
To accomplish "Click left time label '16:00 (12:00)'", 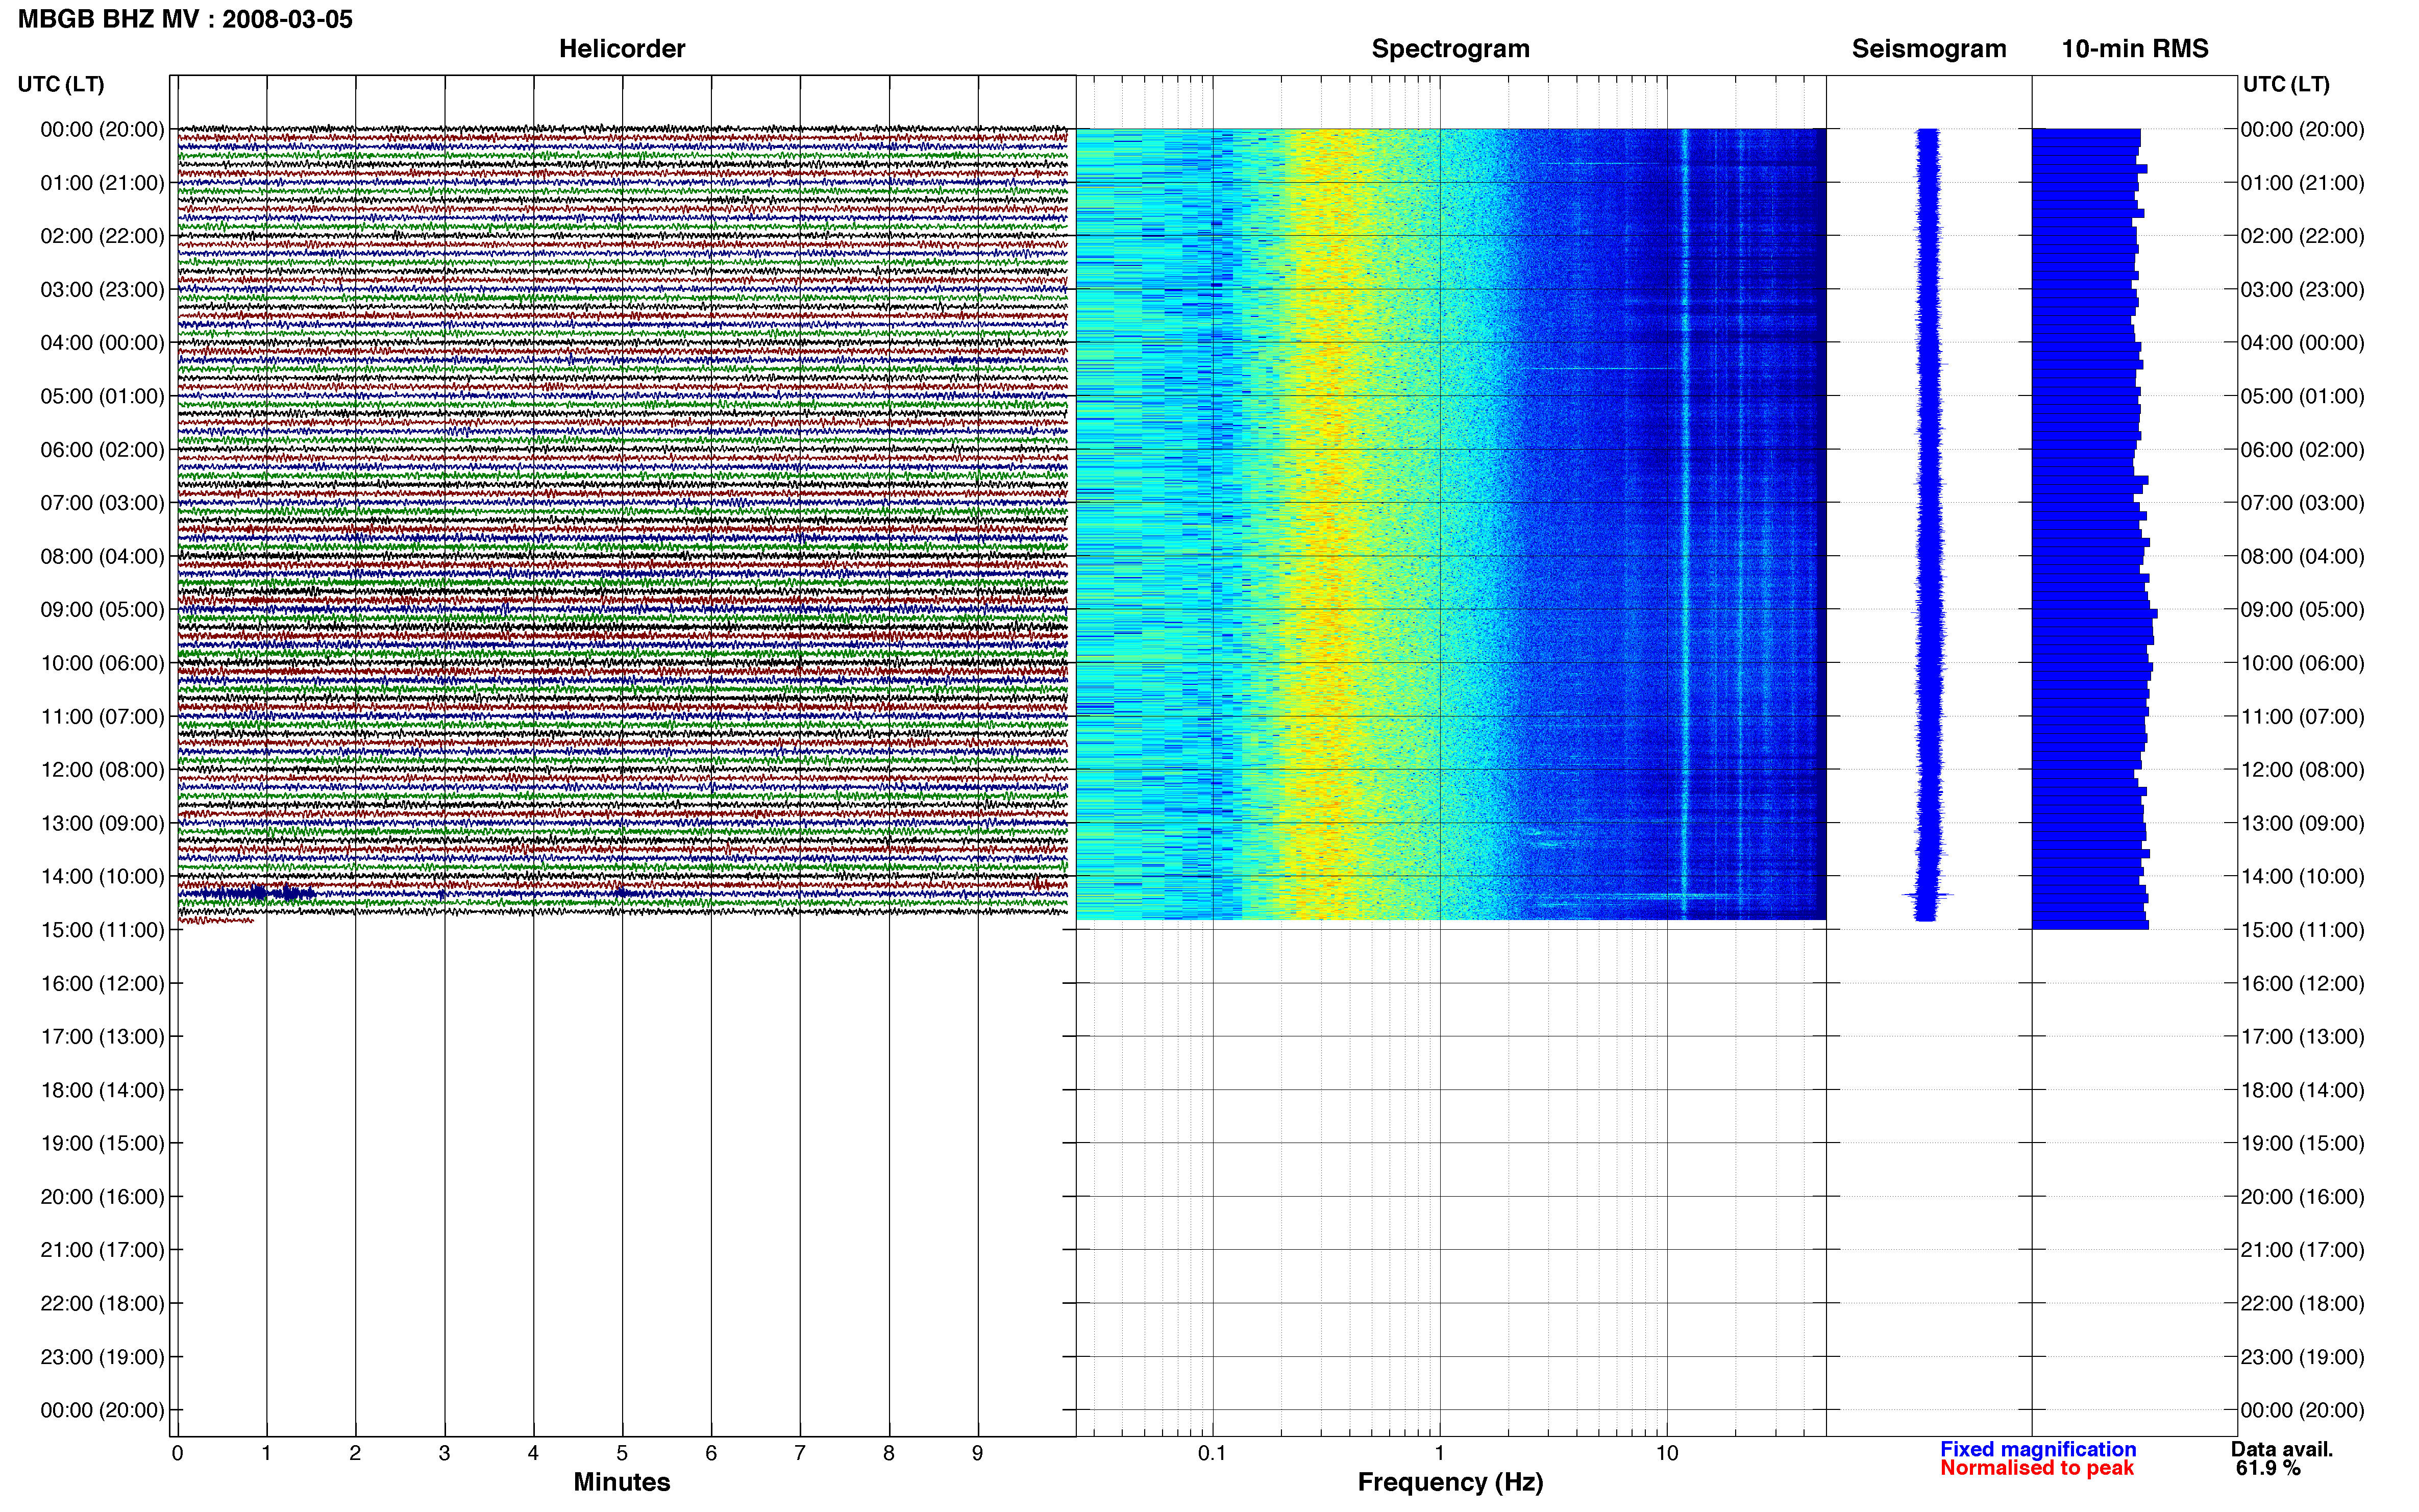I will tap(102, 984).
